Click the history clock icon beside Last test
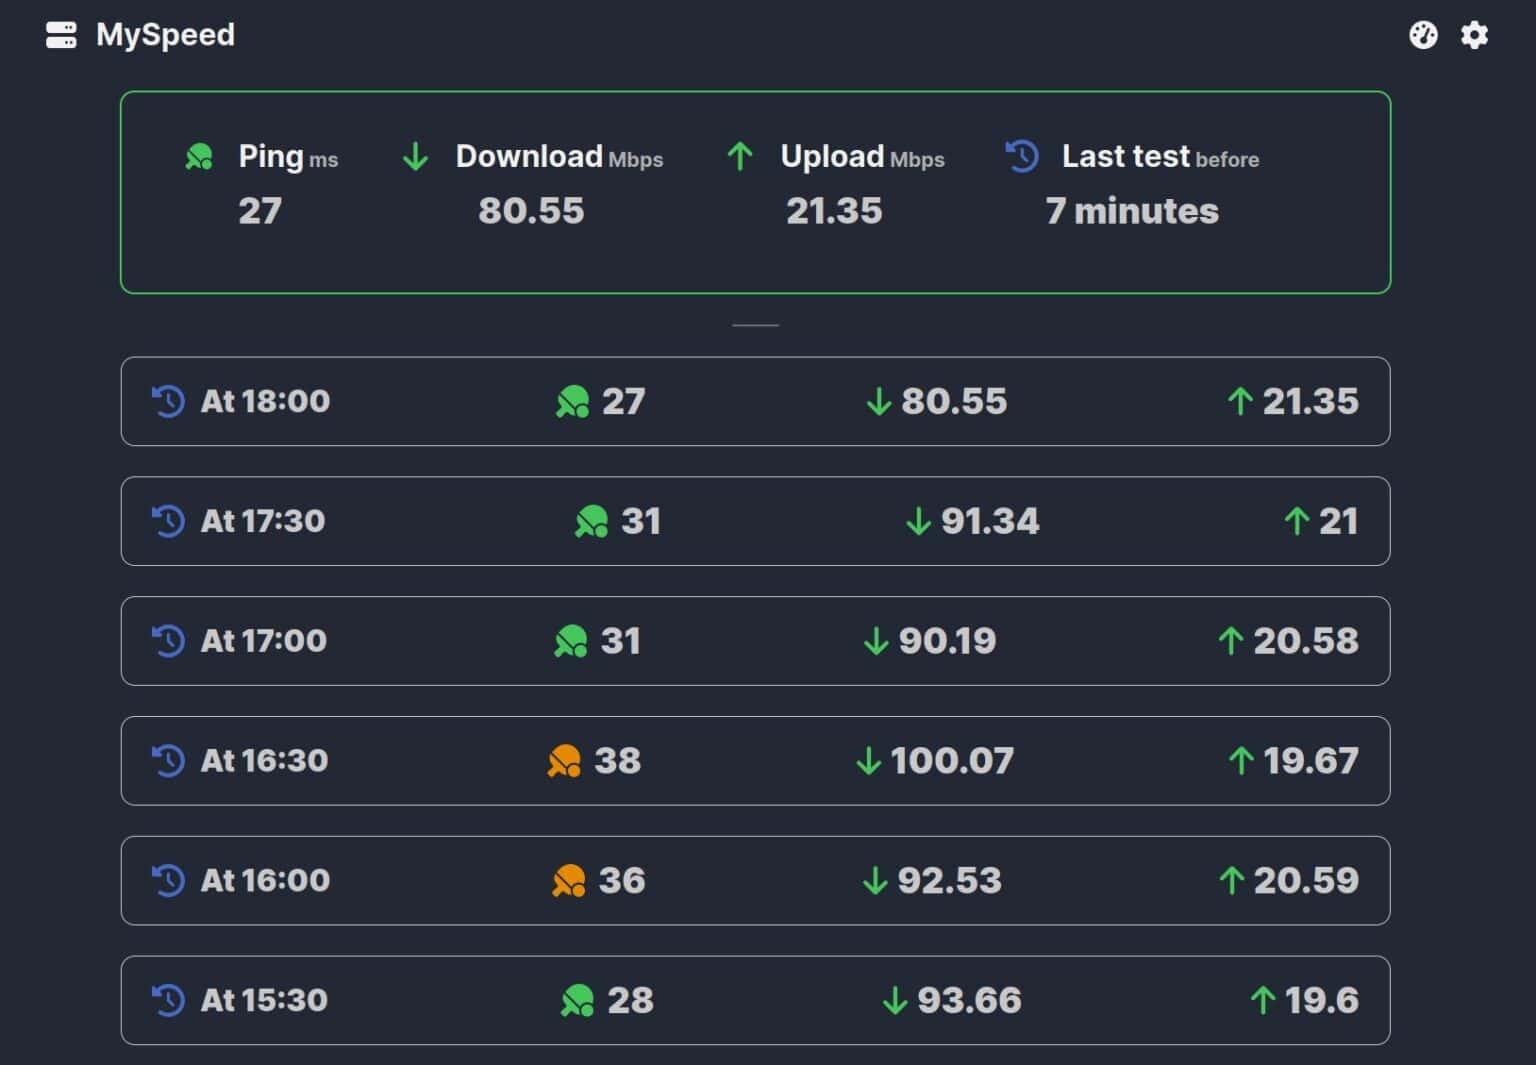This screenshot has width=1536, height=1065. click(1021, 157)
